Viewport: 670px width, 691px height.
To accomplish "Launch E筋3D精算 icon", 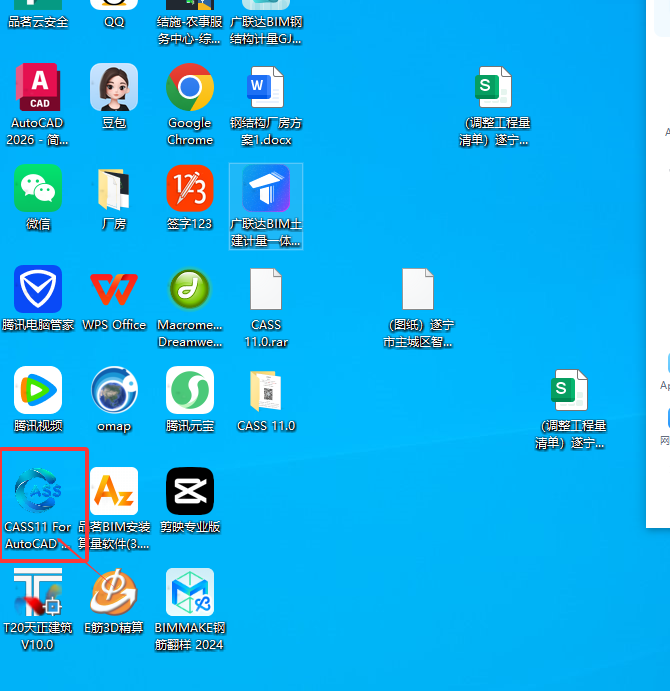I will point(114,592).
